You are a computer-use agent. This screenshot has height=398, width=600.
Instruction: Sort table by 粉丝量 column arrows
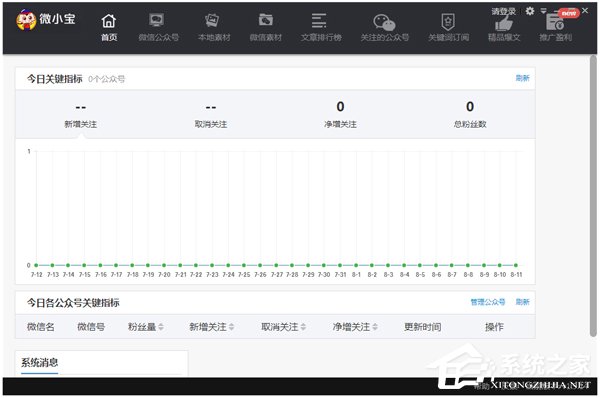point(161,327)
